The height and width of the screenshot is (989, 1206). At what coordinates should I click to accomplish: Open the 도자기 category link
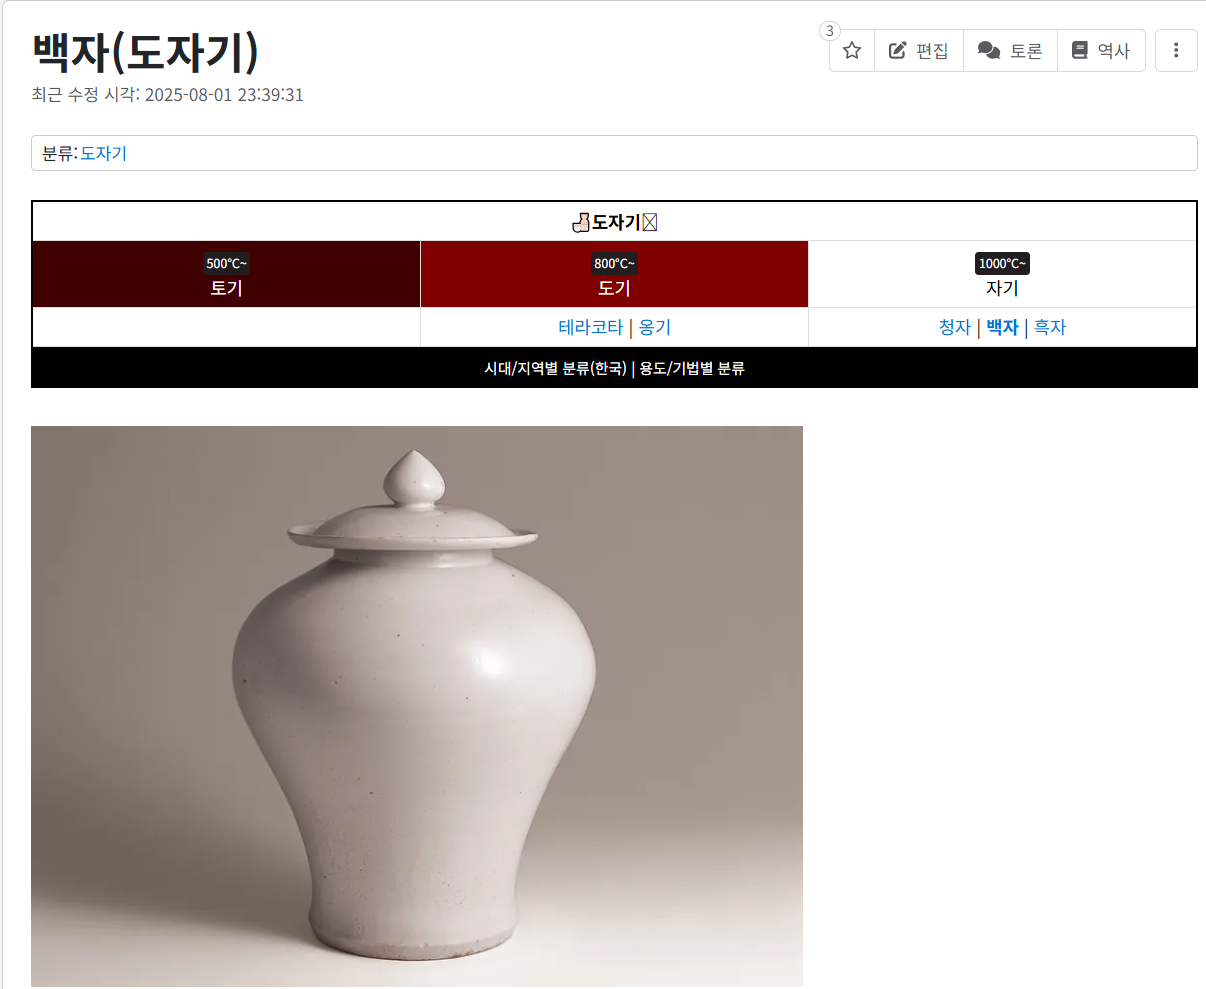pyautogui.click(x=103, y=153)
